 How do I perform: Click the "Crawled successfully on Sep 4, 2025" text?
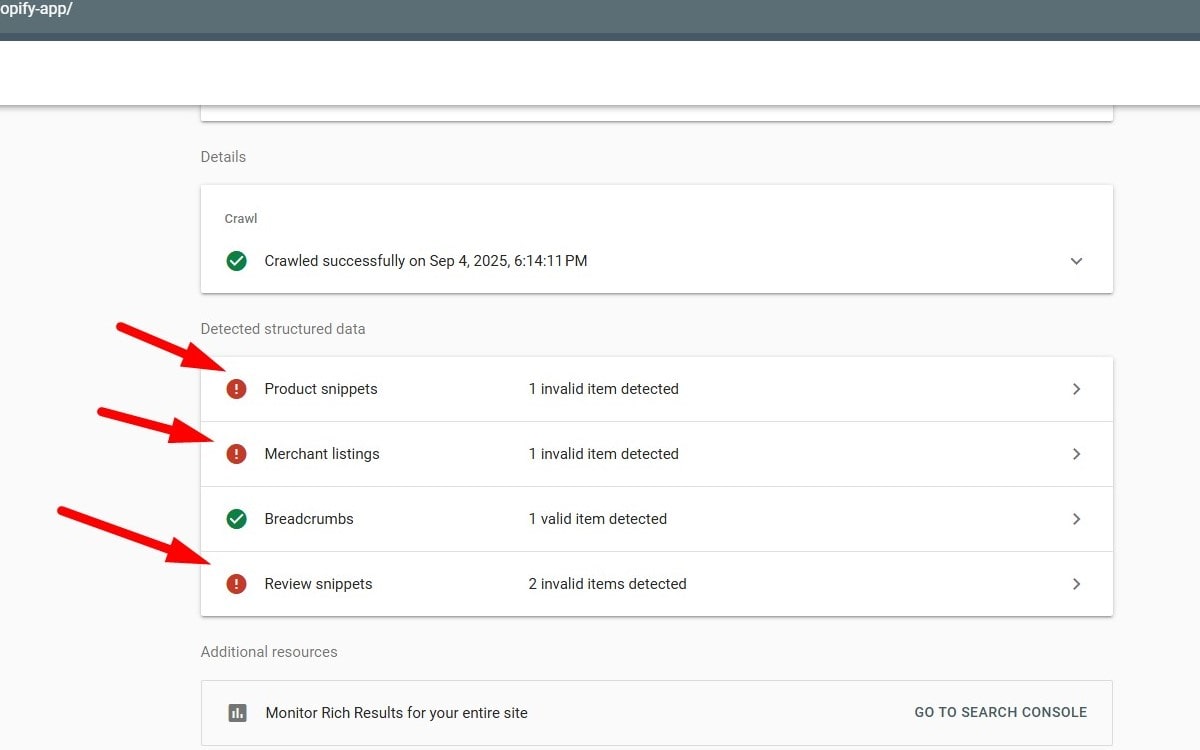[425, 261]
